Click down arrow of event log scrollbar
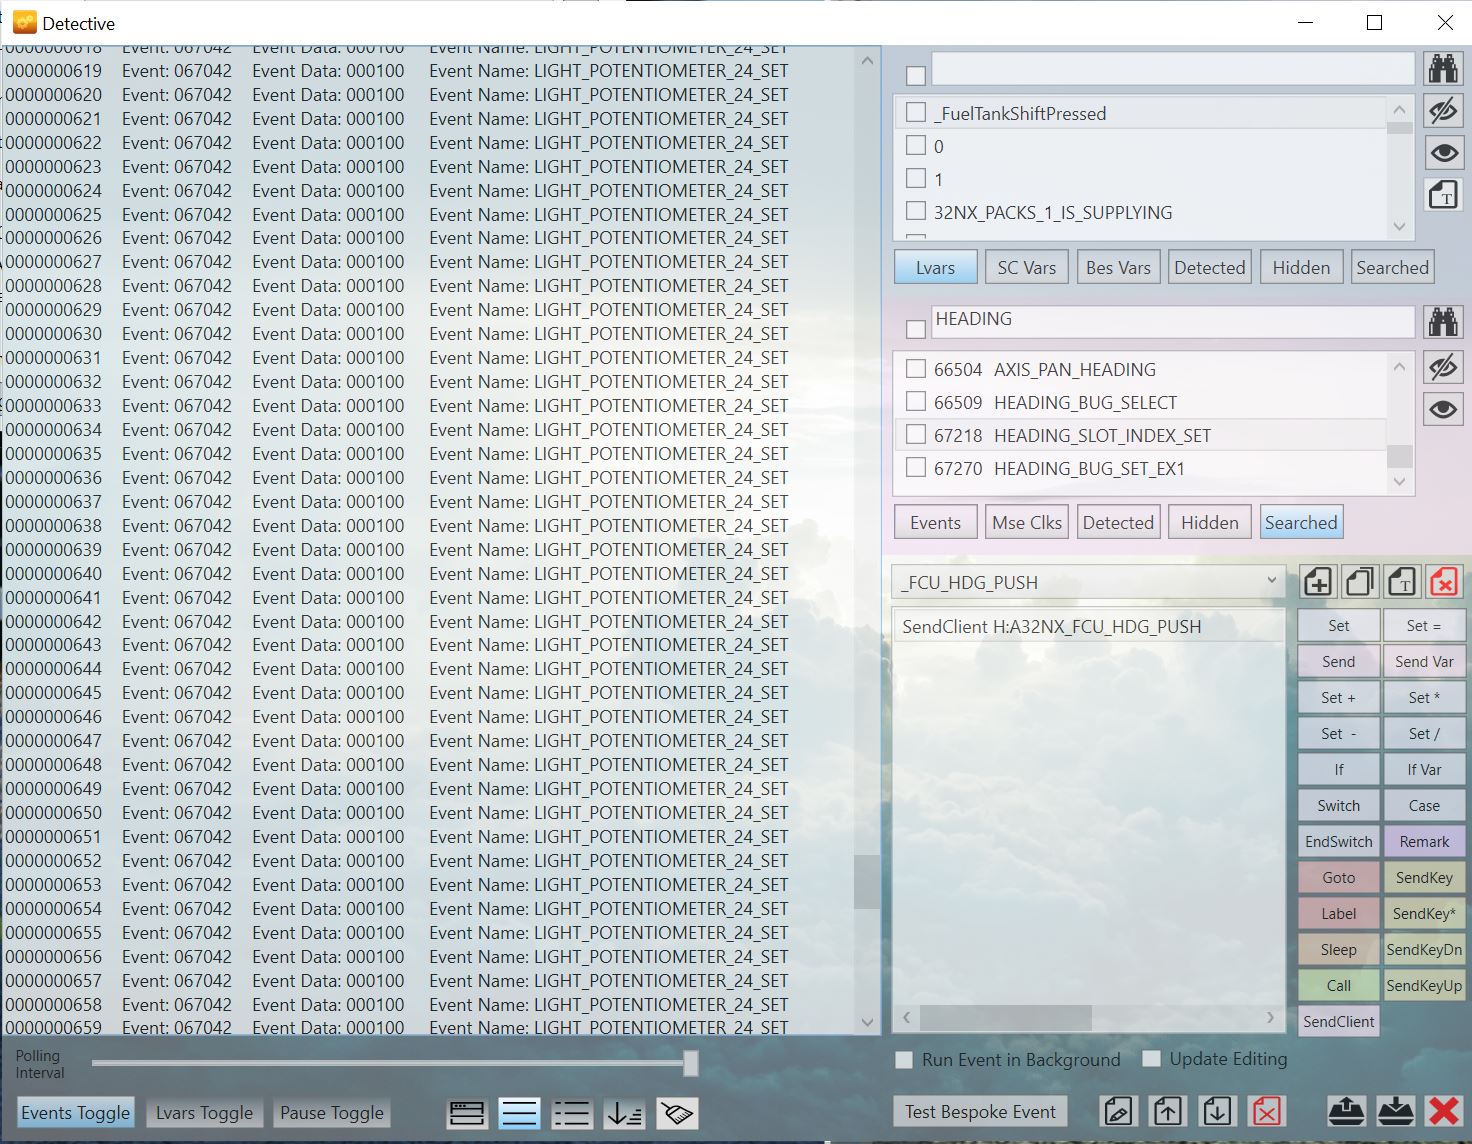Viewport: 1472px width, 1144px height. (x=867, y=1022)
